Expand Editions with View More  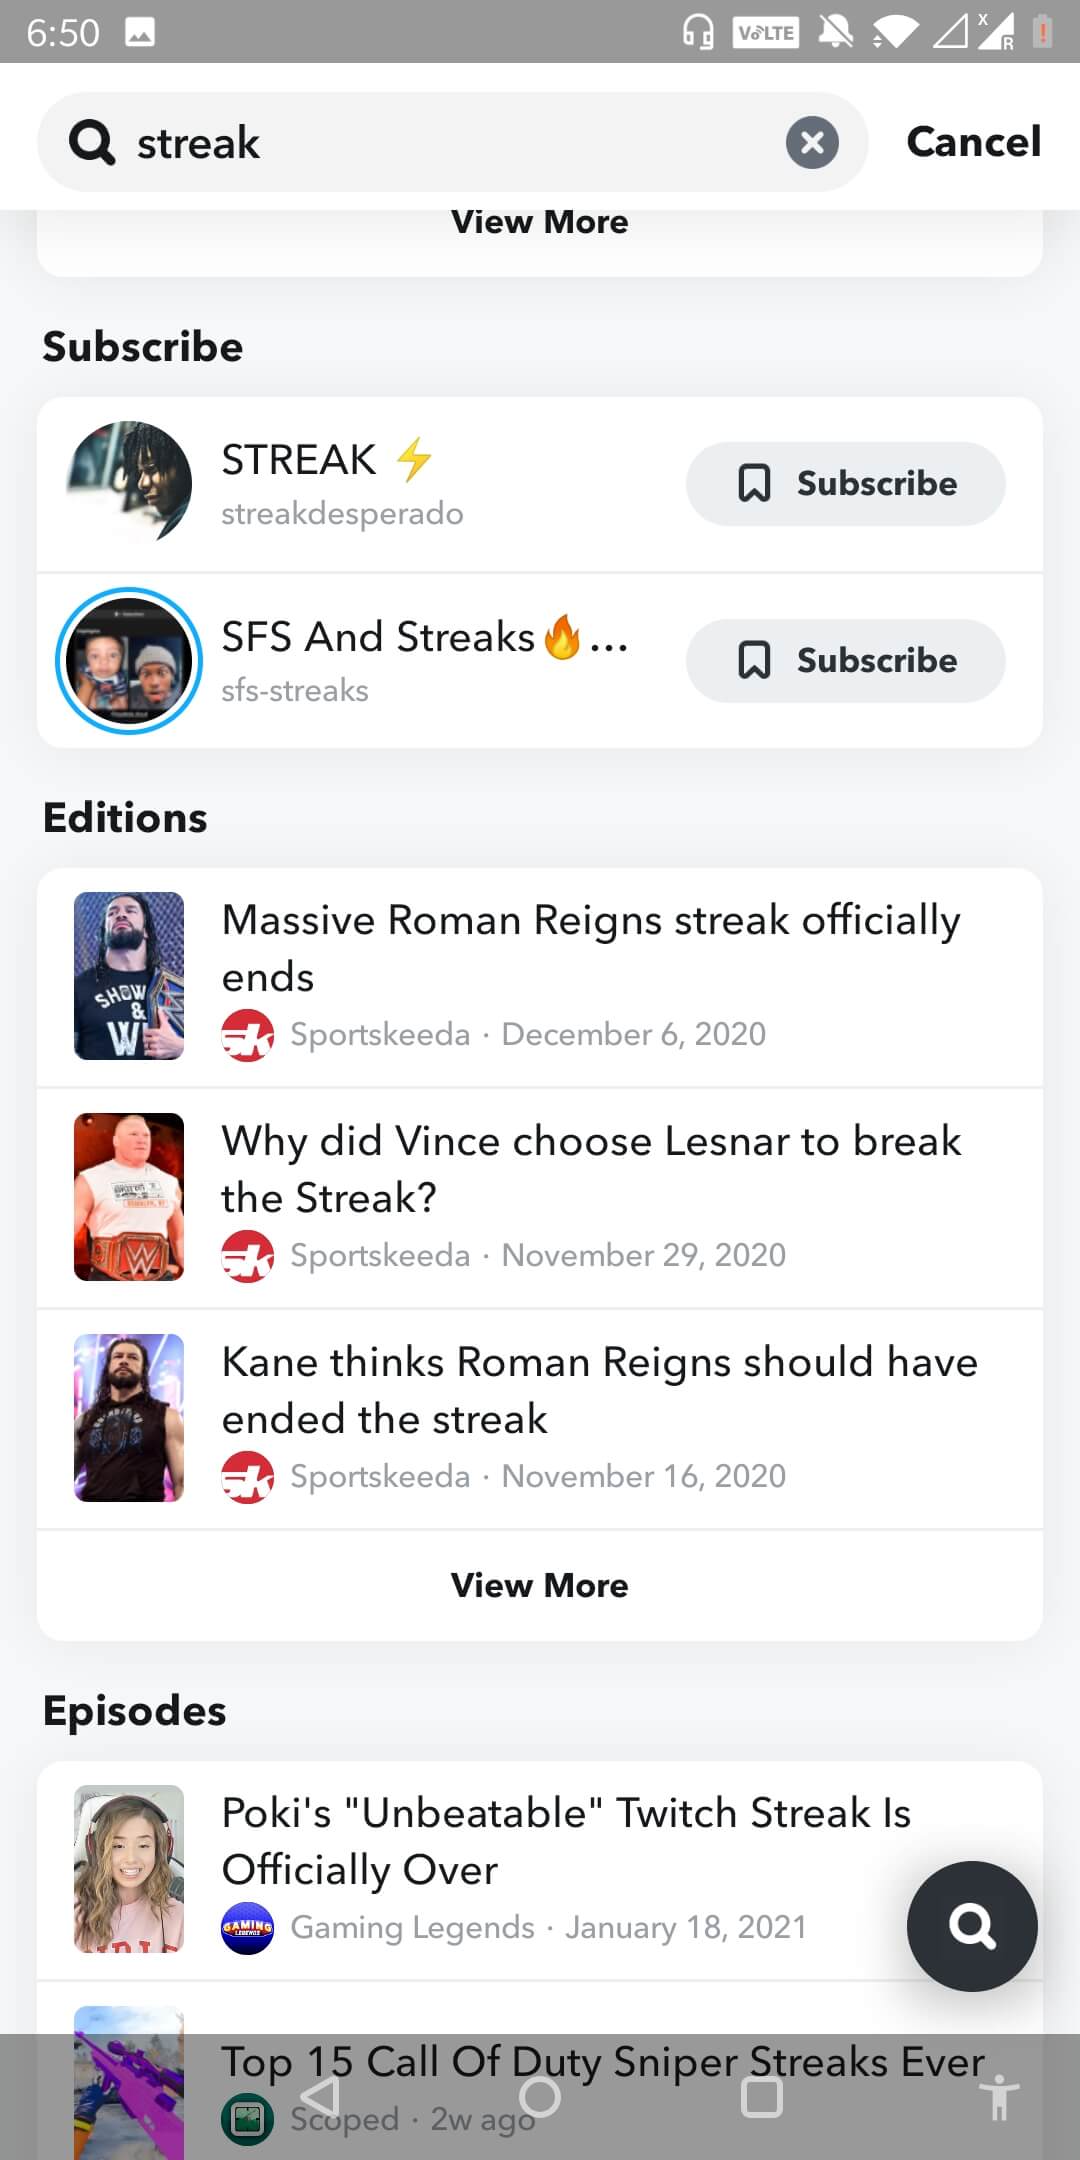pyautogui.click(x=540, y=1586)
